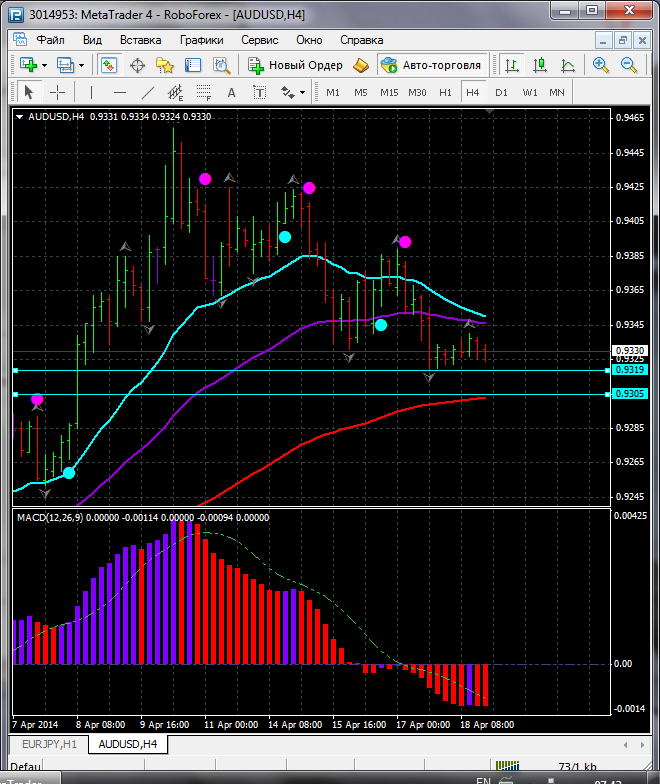Select the Fibonacci retracement tool
Viewport: 660px width, 784px height.
point(205,92)
